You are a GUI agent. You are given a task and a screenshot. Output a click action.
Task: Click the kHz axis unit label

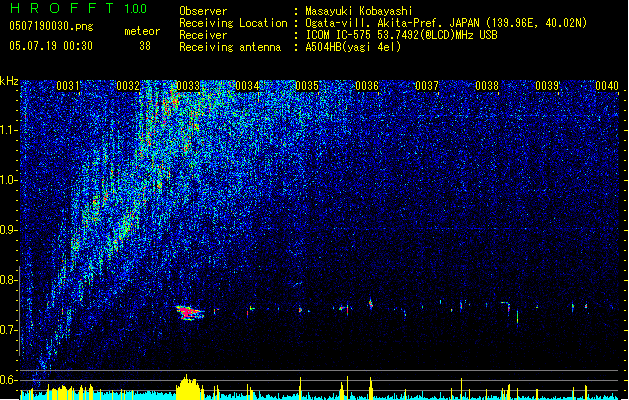coord(9,81)
